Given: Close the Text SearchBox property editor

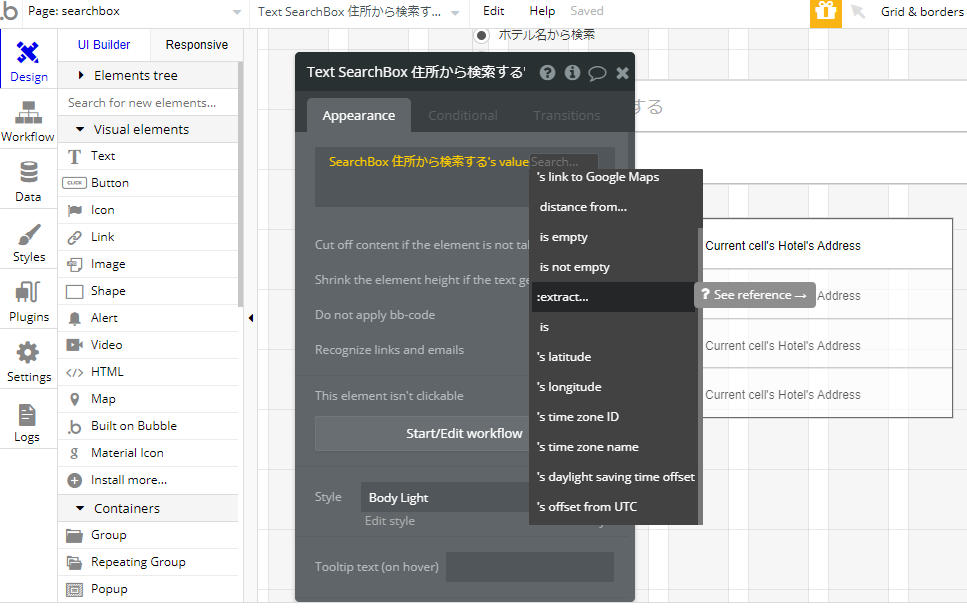Looking at the screenshot, I should click(622, 73).
